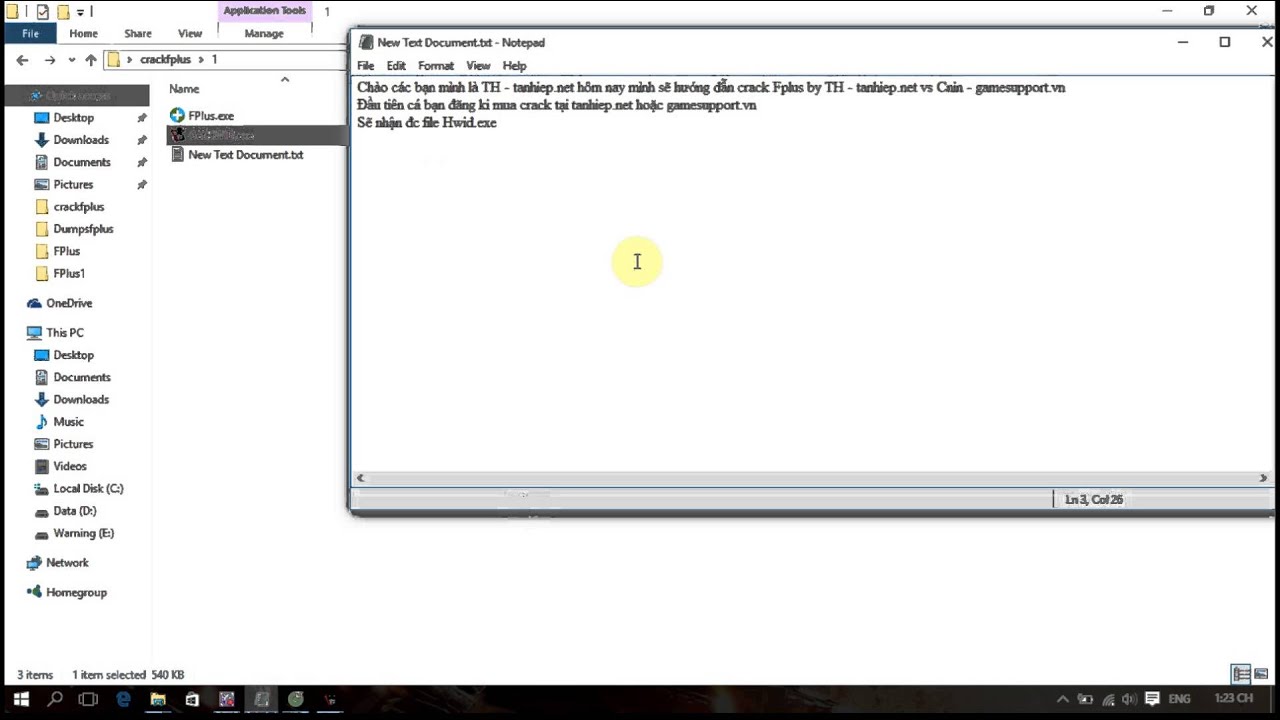Screen dimensions: 1280x720
Task: Open Task View on taskbar
Action: click(x=88, y=700)
